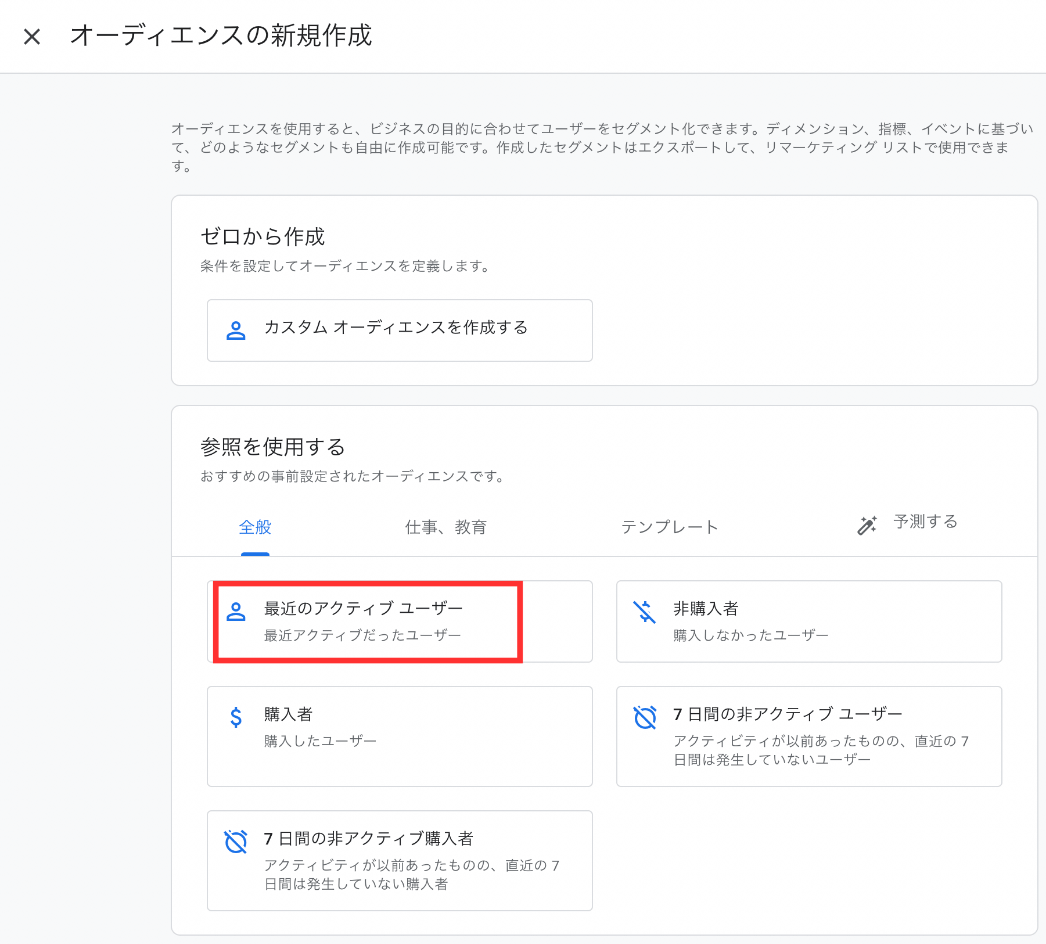Click person icon beside カスタム オーディエンスを作成する
1046x944 pixels.
pos(235,330)
